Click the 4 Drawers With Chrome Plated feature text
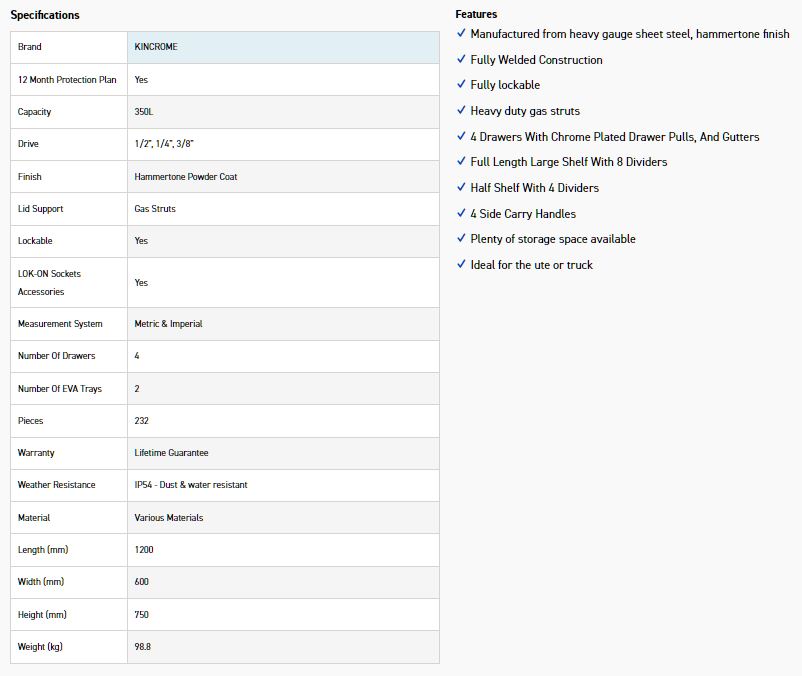Screen dimensions: 802x676 click(x=615, y=136)
